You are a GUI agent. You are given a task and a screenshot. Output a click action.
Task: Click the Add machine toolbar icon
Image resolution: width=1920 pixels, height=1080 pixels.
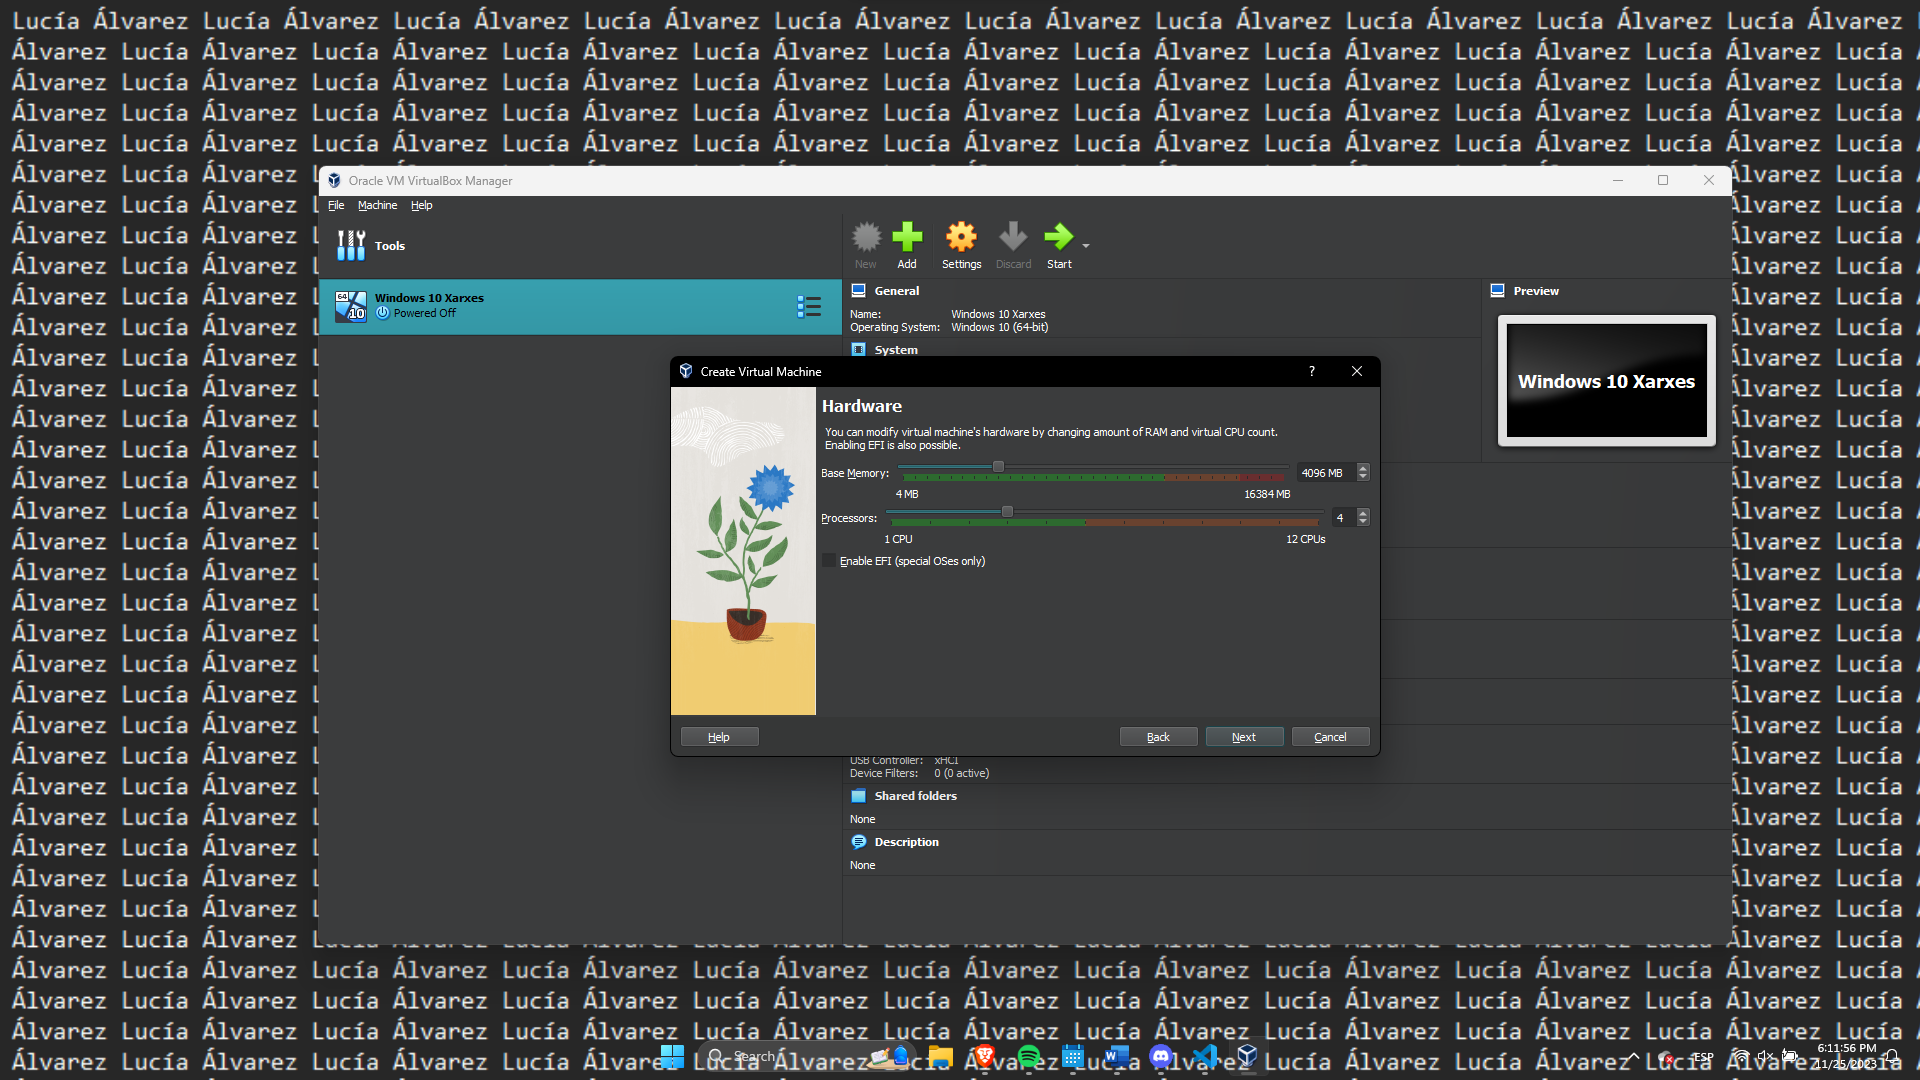906,239
